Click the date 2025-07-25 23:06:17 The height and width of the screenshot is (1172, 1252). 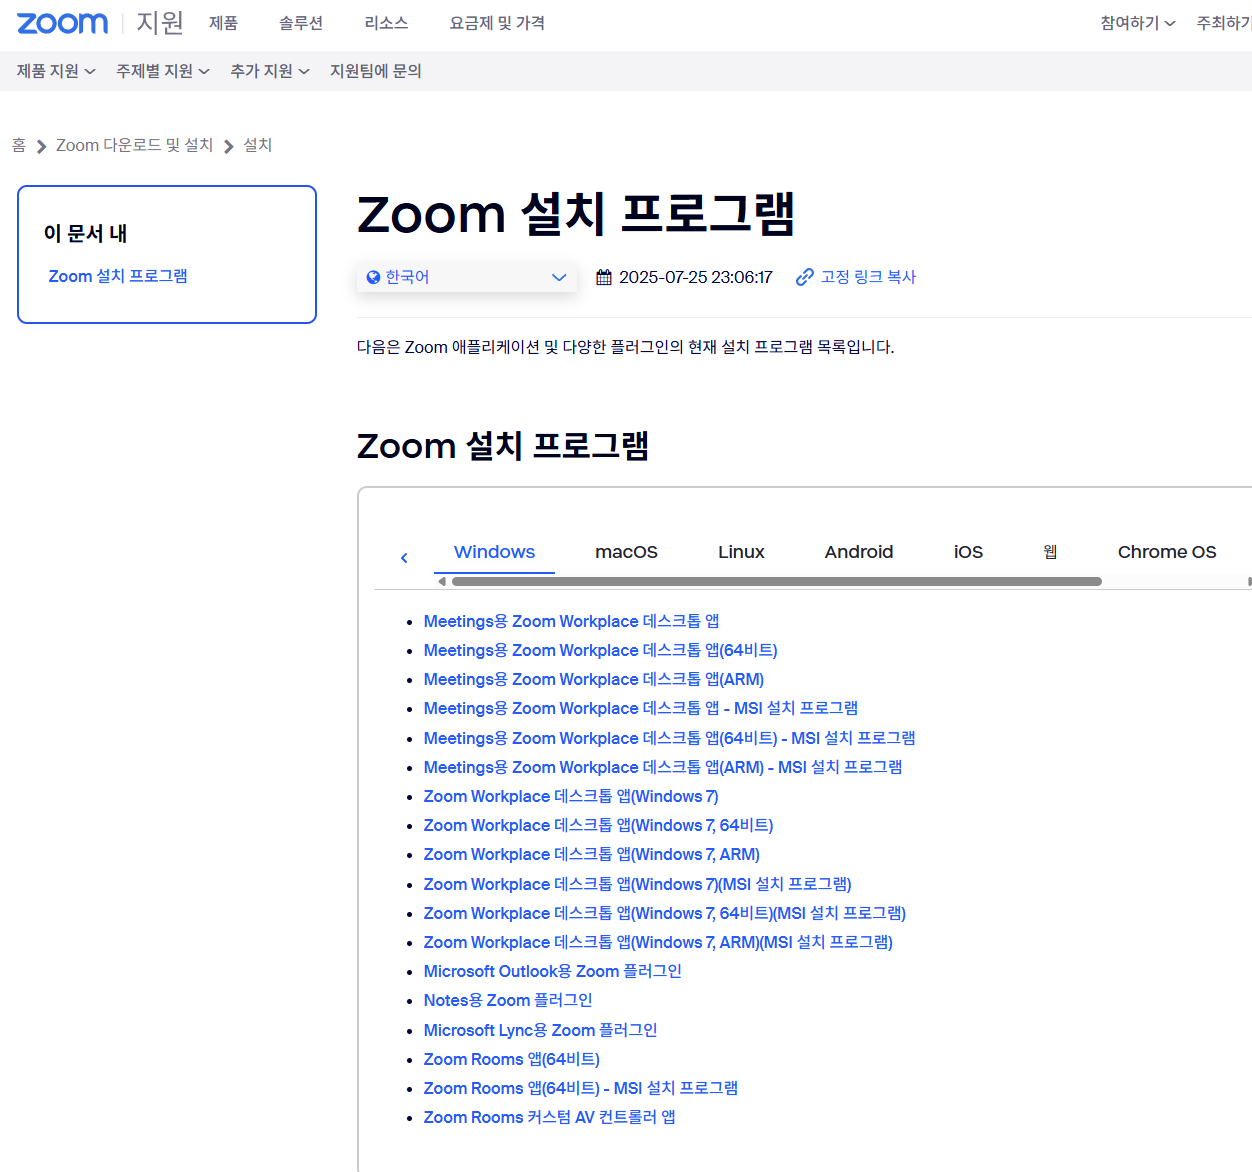696,277
